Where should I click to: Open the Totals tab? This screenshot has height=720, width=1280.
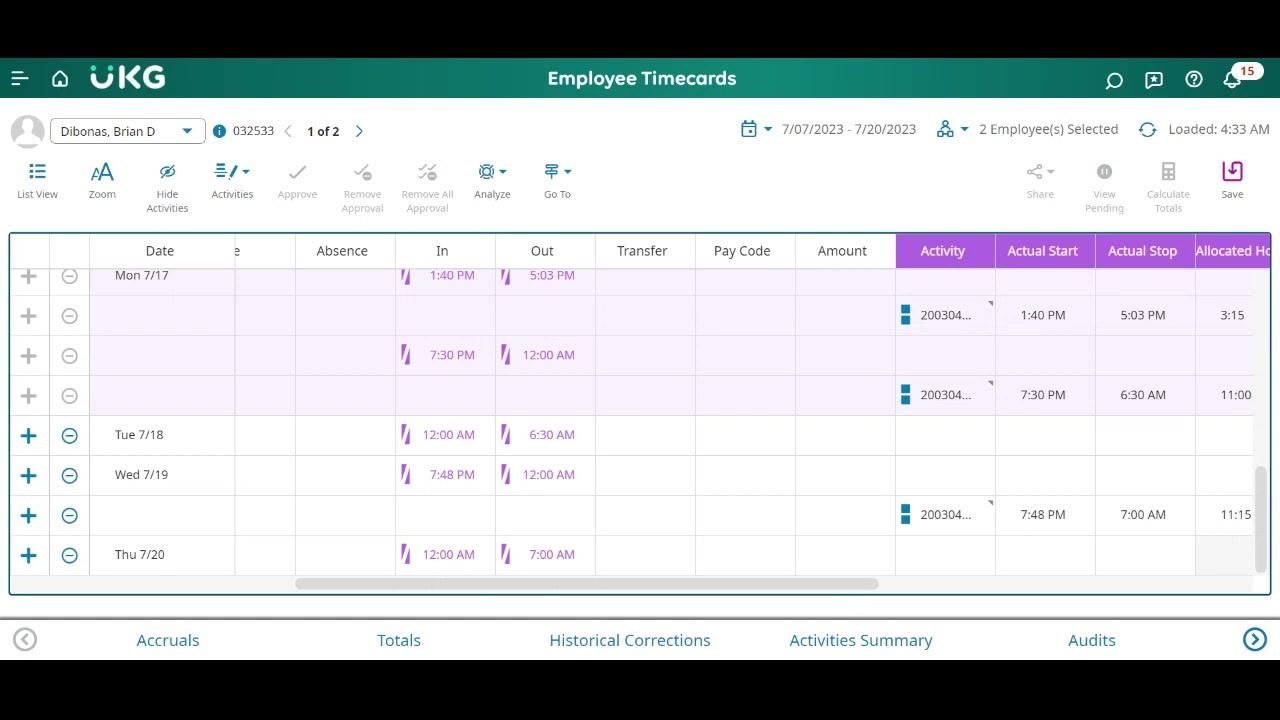[399, 640]
